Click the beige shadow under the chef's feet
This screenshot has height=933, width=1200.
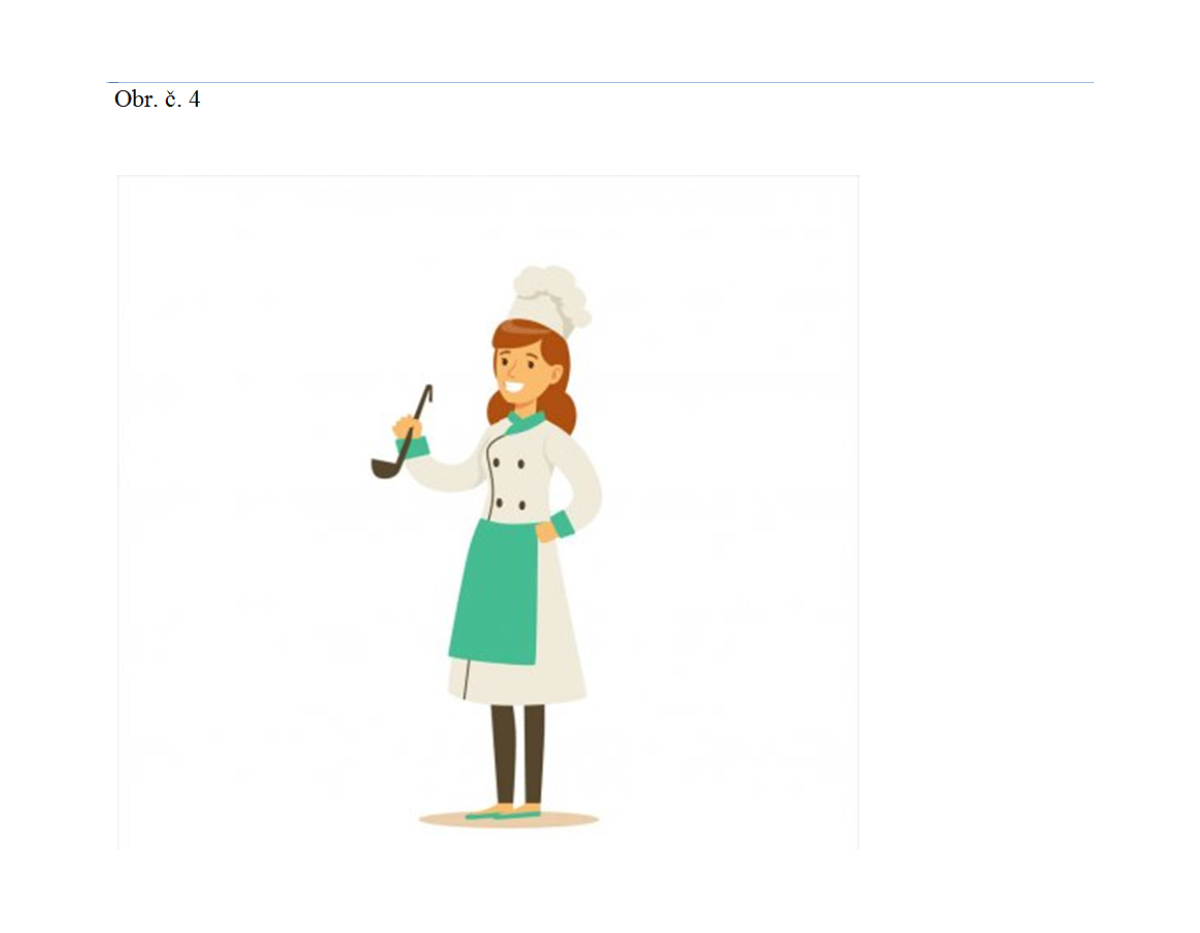point(508,820)
